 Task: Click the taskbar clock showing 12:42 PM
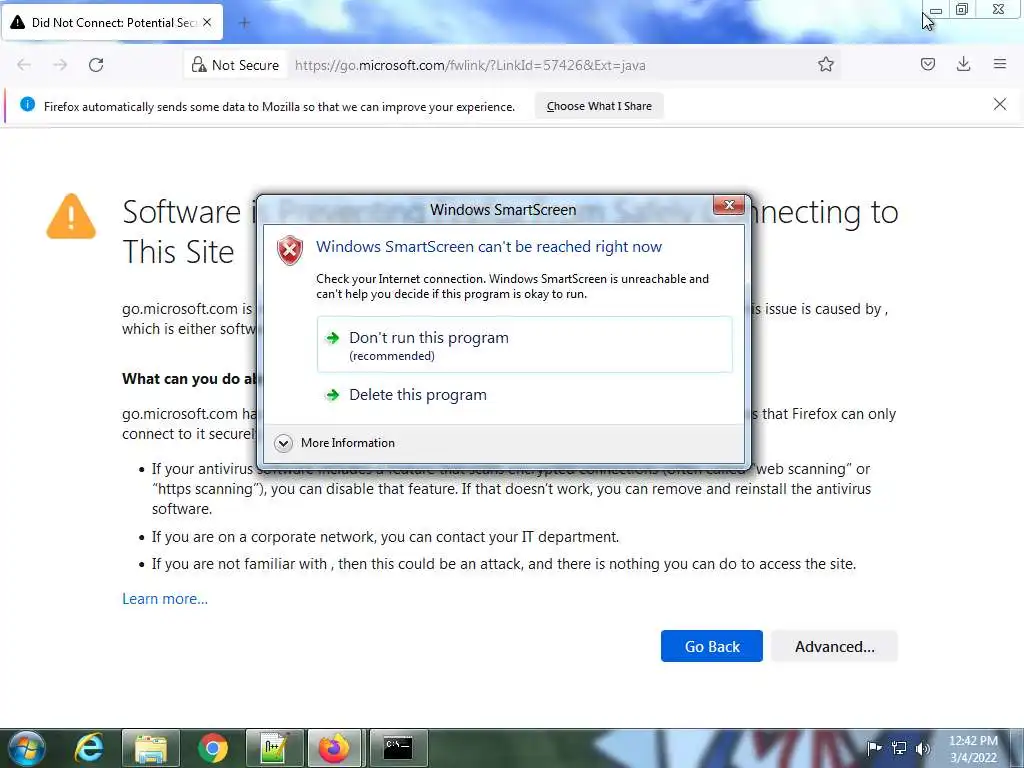click(973, 749)
